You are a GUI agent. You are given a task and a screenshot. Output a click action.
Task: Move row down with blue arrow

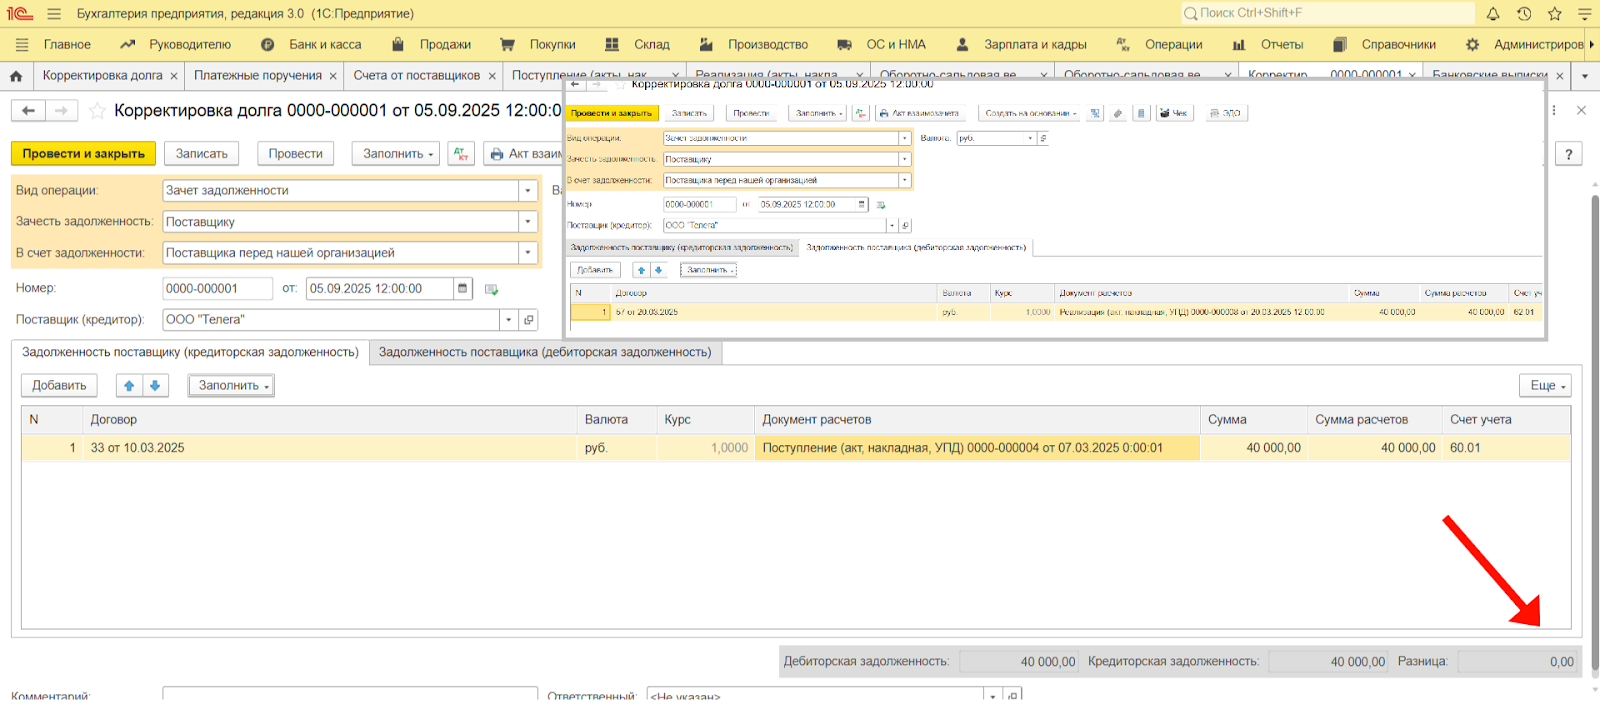155,386
